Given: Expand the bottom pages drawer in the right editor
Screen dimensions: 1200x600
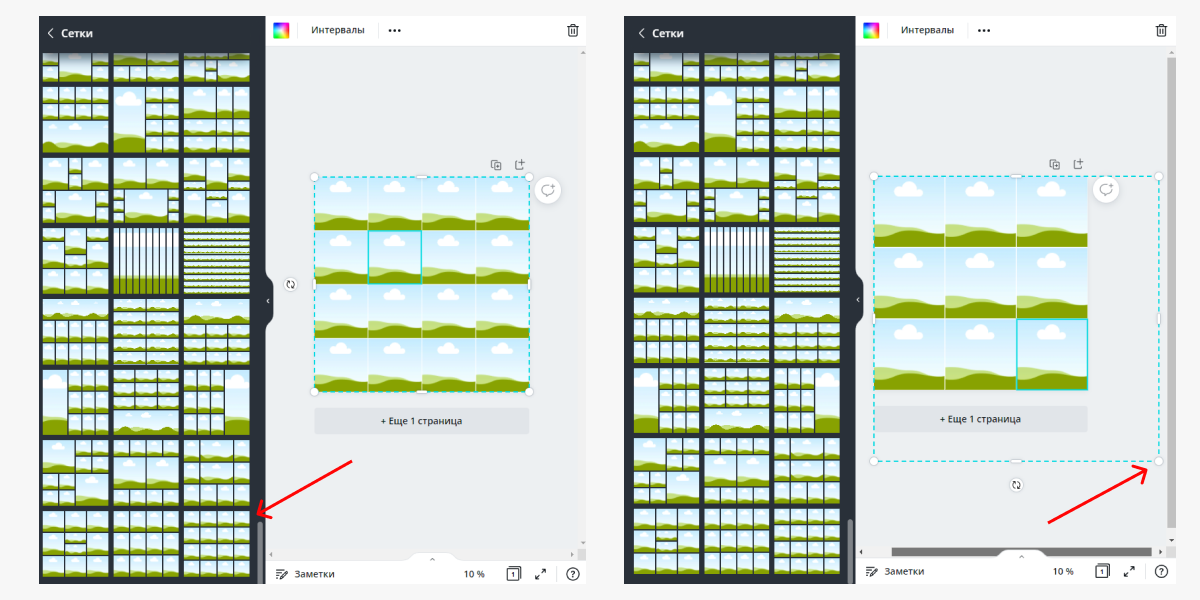Looking at the screenshot, I should (1021, 557).
